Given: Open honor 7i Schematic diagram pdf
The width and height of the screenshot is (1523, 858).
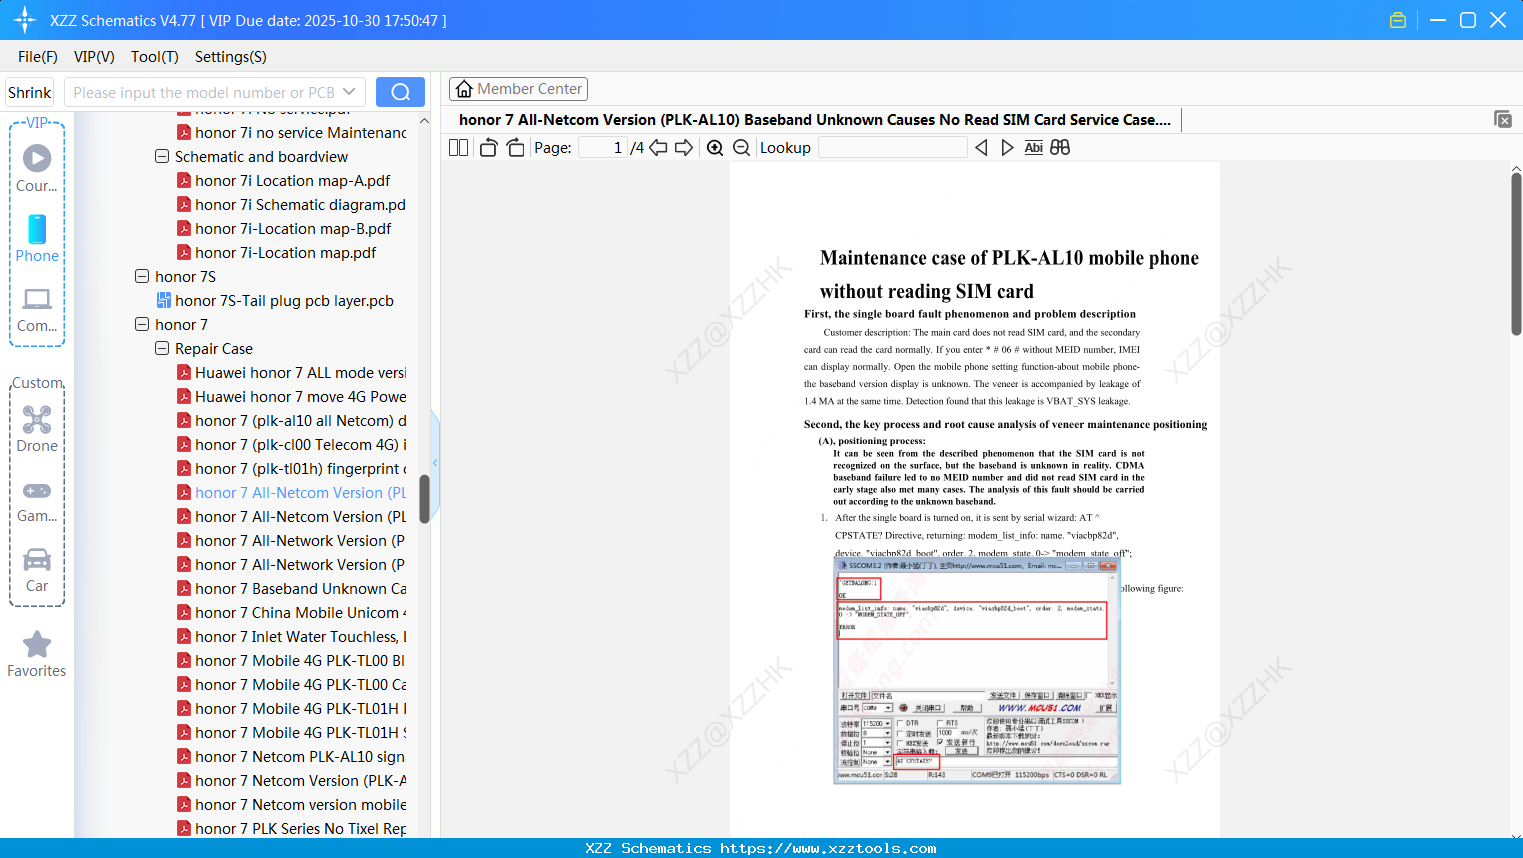Looking at the screenshot, I should (x=291, y=205).
